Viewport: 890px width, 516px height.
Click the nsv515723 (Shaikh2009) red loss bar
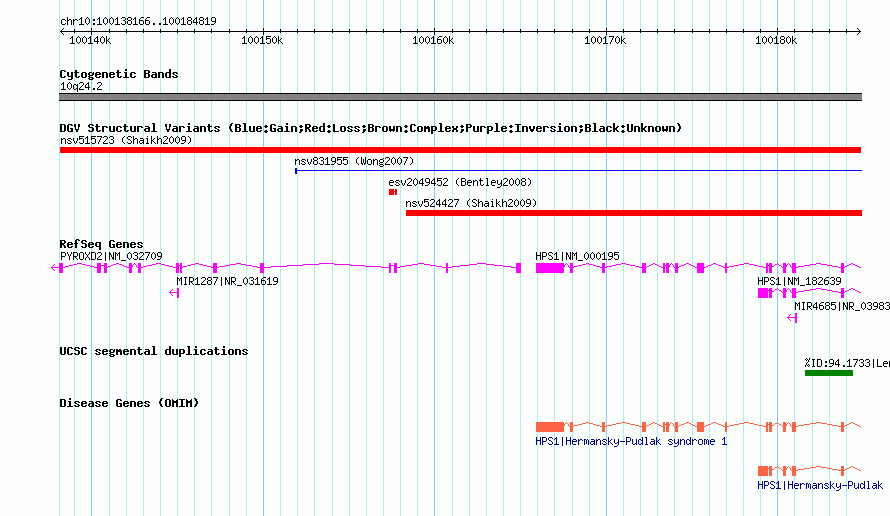click(460, 150)
